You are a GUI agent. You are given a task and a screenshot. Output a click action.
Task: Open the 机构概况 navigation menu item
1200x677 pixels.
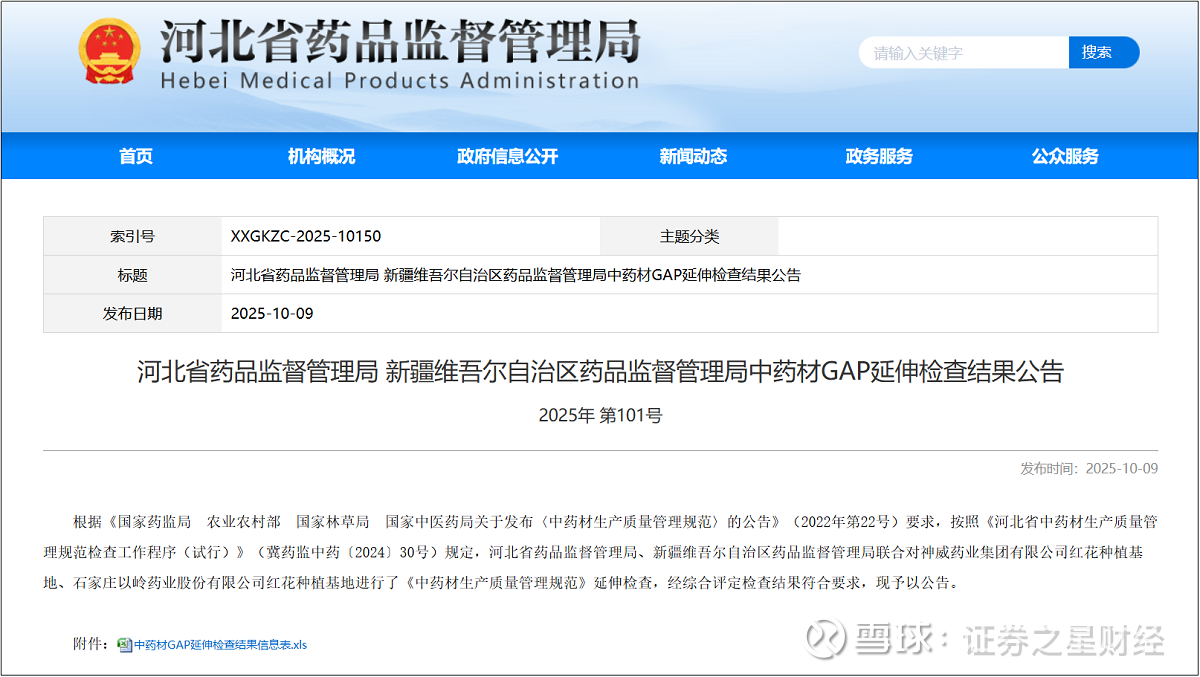[x=321, y=156]
